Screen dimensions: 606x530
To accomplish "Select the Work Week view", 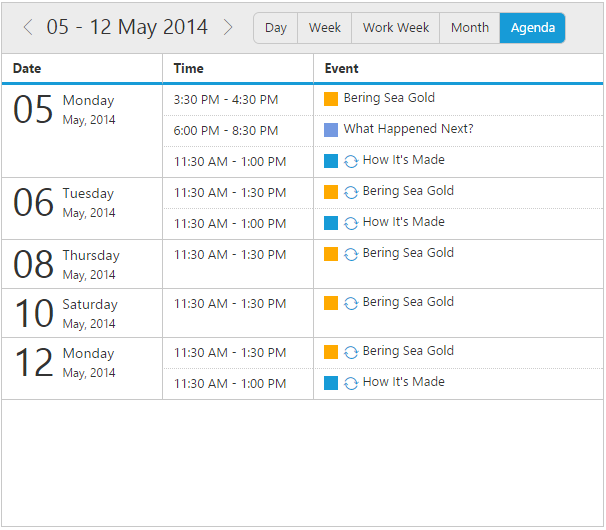I will (x=395, y=28).
